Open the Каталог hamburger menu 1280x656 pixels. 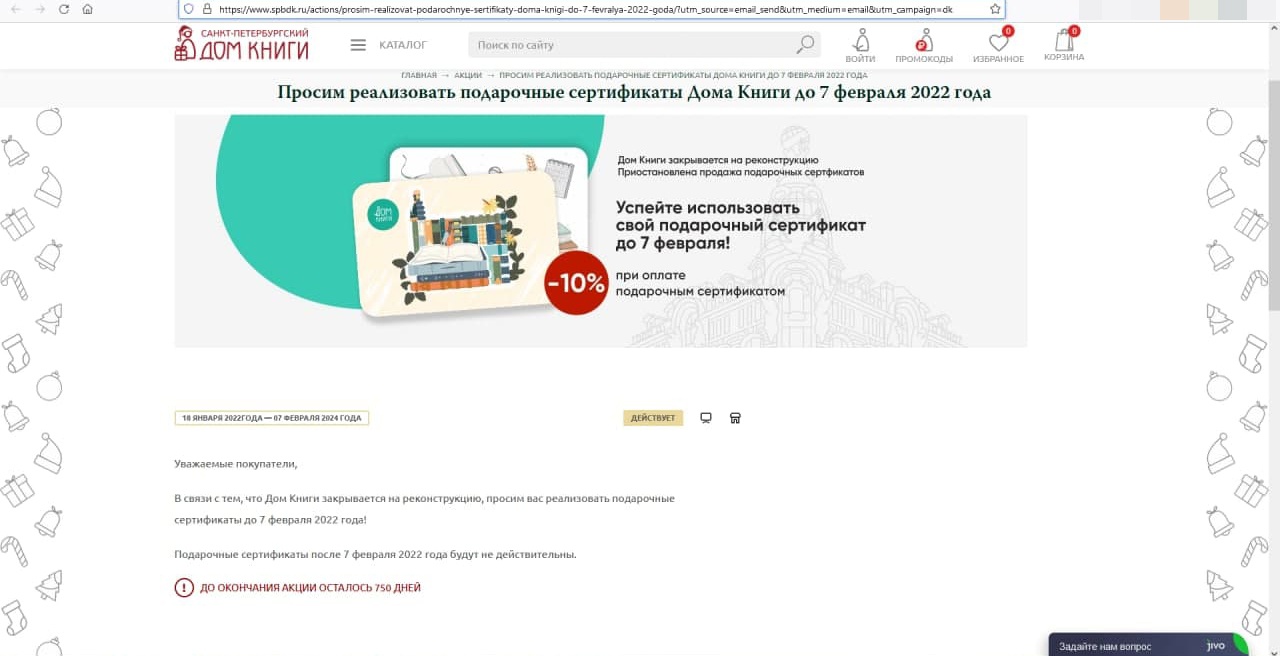[389, 45]
